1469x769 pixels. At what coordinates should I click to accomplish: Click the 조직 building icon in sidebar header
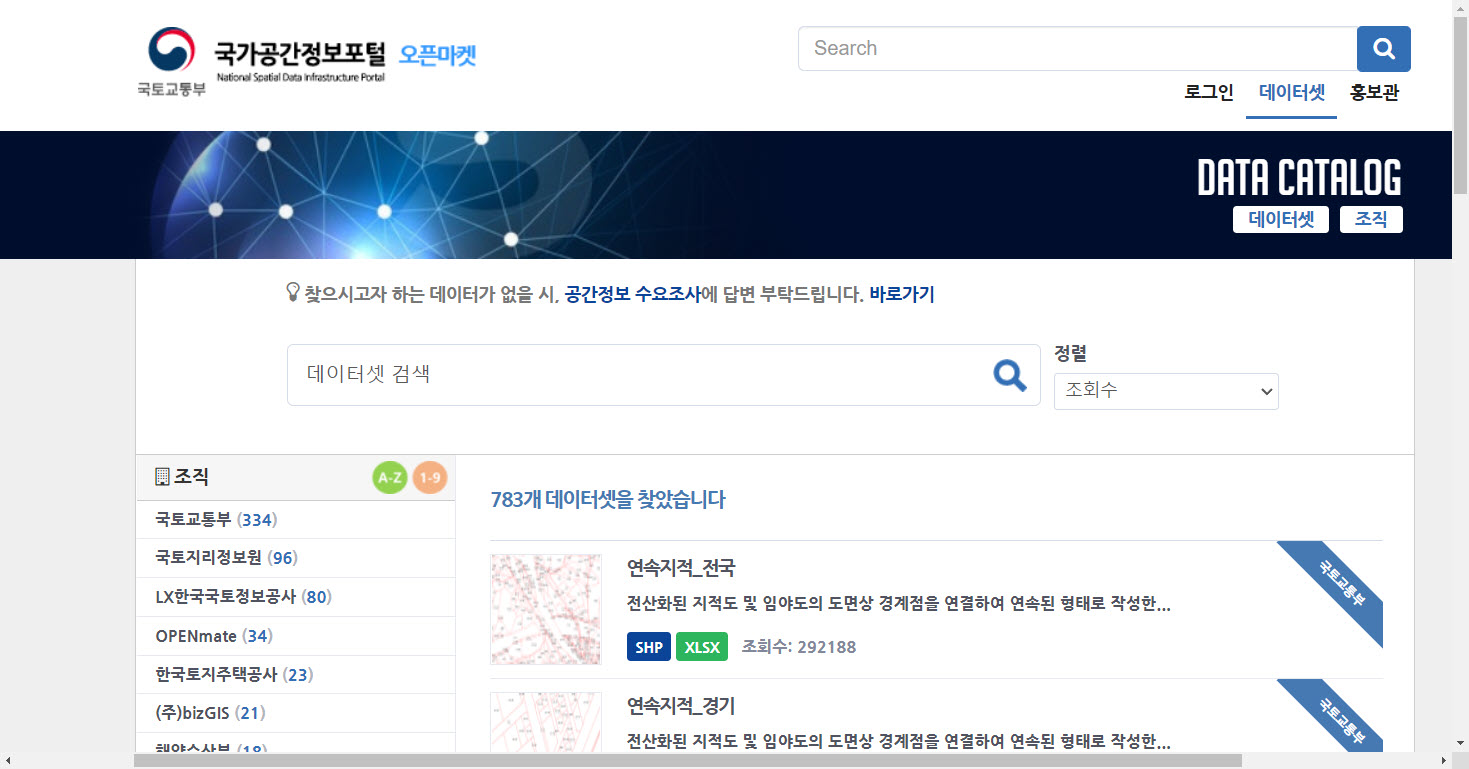coord(163,477)
